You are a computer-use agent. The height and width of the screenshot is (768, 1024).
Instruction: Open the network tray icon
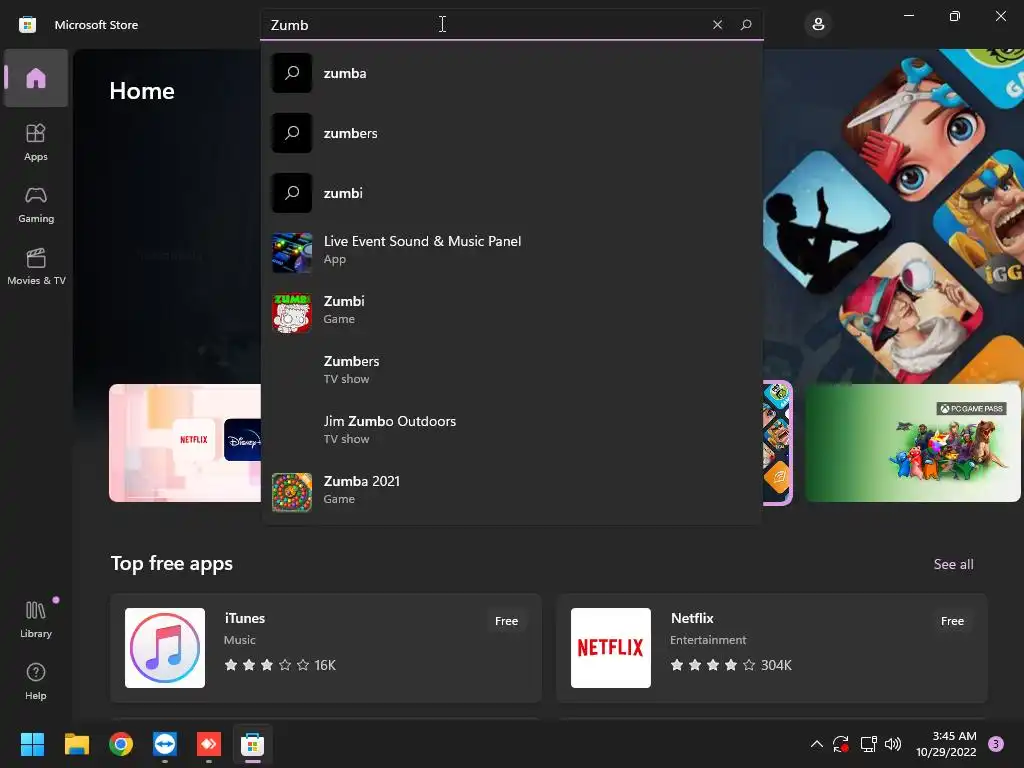coord(868,744)
